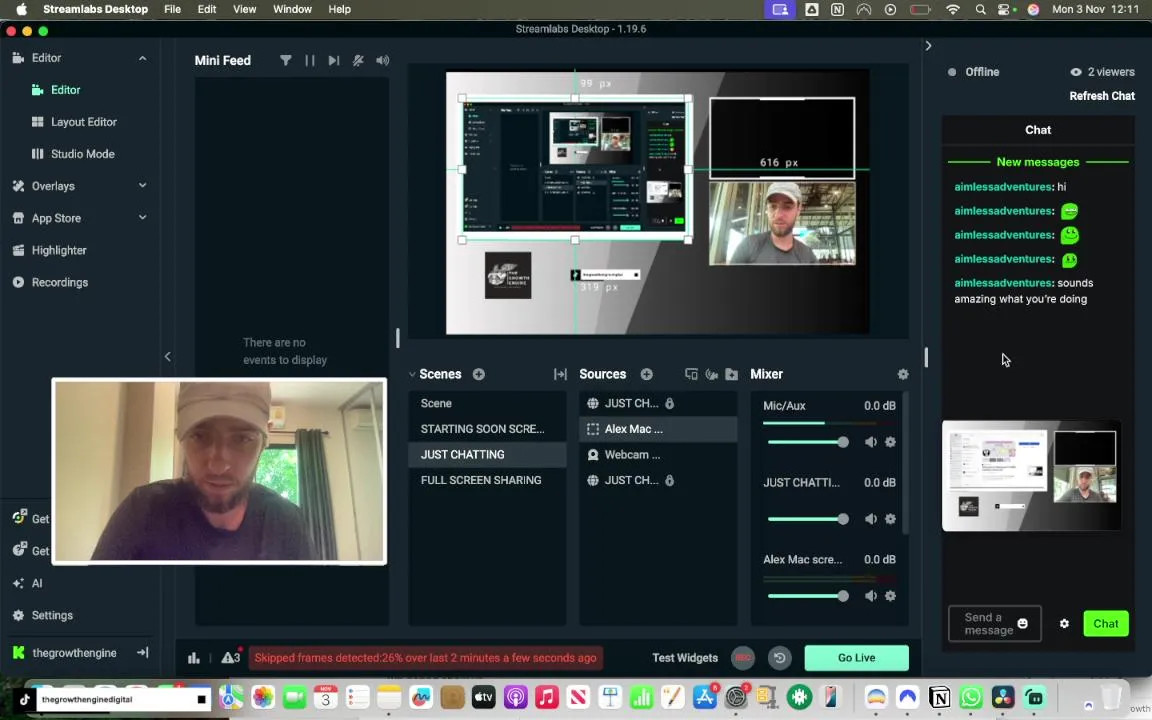The width and height of the screenshot is (1152, 720).
Task: Collapse the left panel with arrow
Action: [x=168, y=356]
